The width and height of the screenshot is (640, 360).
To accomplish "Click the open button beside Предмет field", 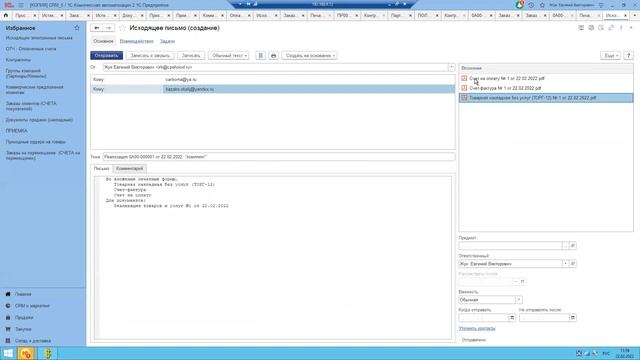I will click(573, 246).
